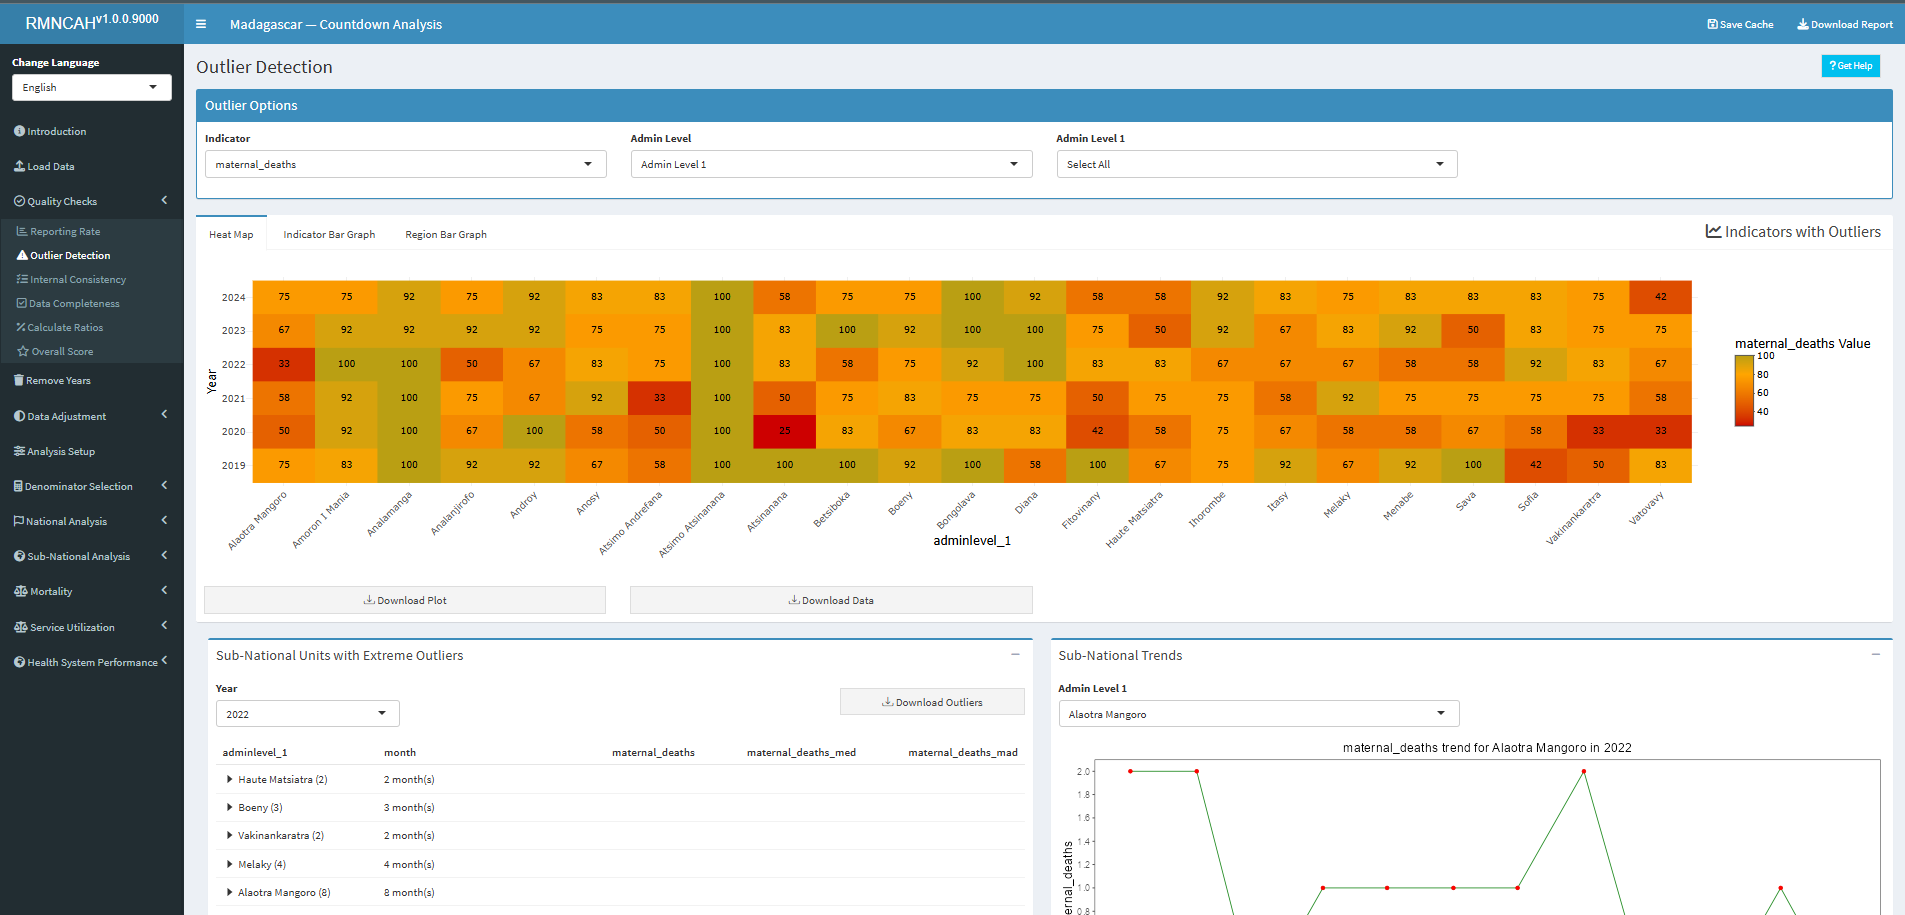1905x915 pixels.
Task: Open the Indicator maternal_deaths dropdown
Action: pos(406,164)
